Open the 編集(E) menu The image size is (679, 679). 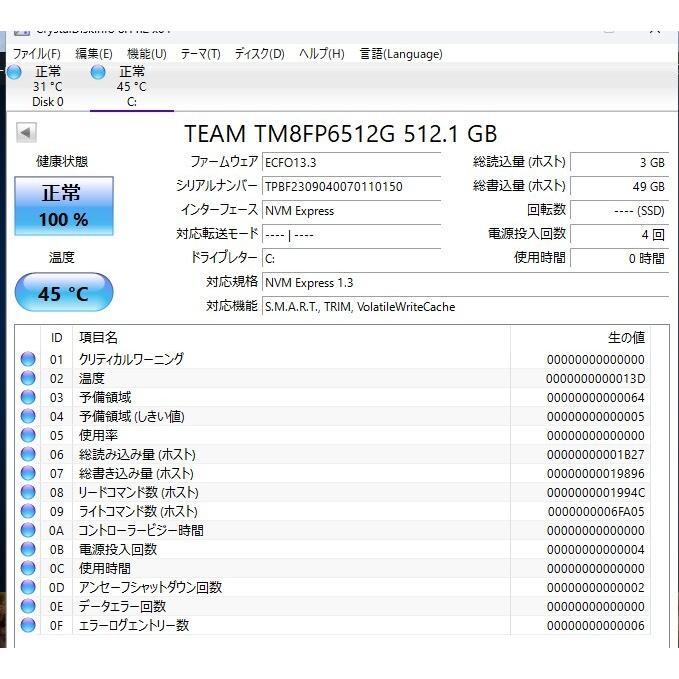click(94, 54)
